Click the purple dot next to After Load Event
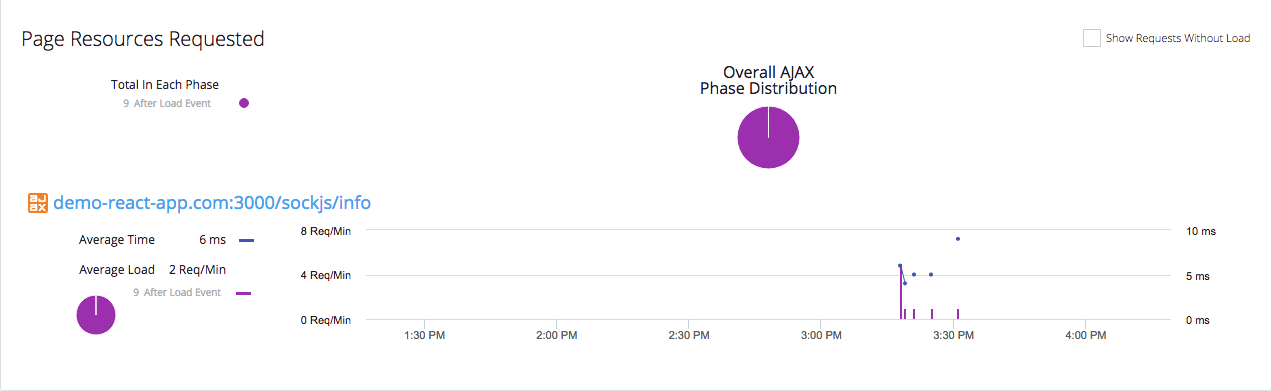 (x=244, y=103)
